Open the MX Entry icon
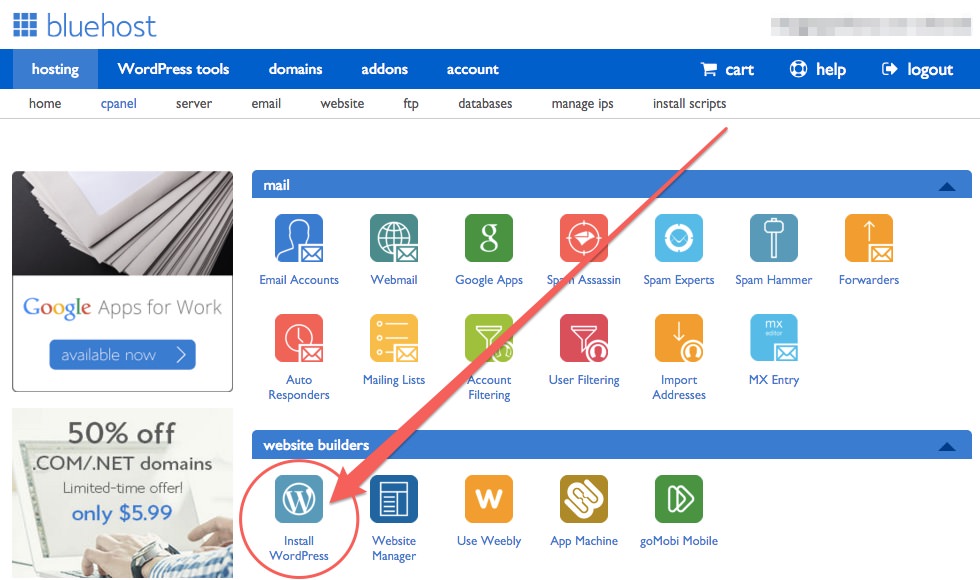Screen dimensions: 980x580 click(774, 338)
